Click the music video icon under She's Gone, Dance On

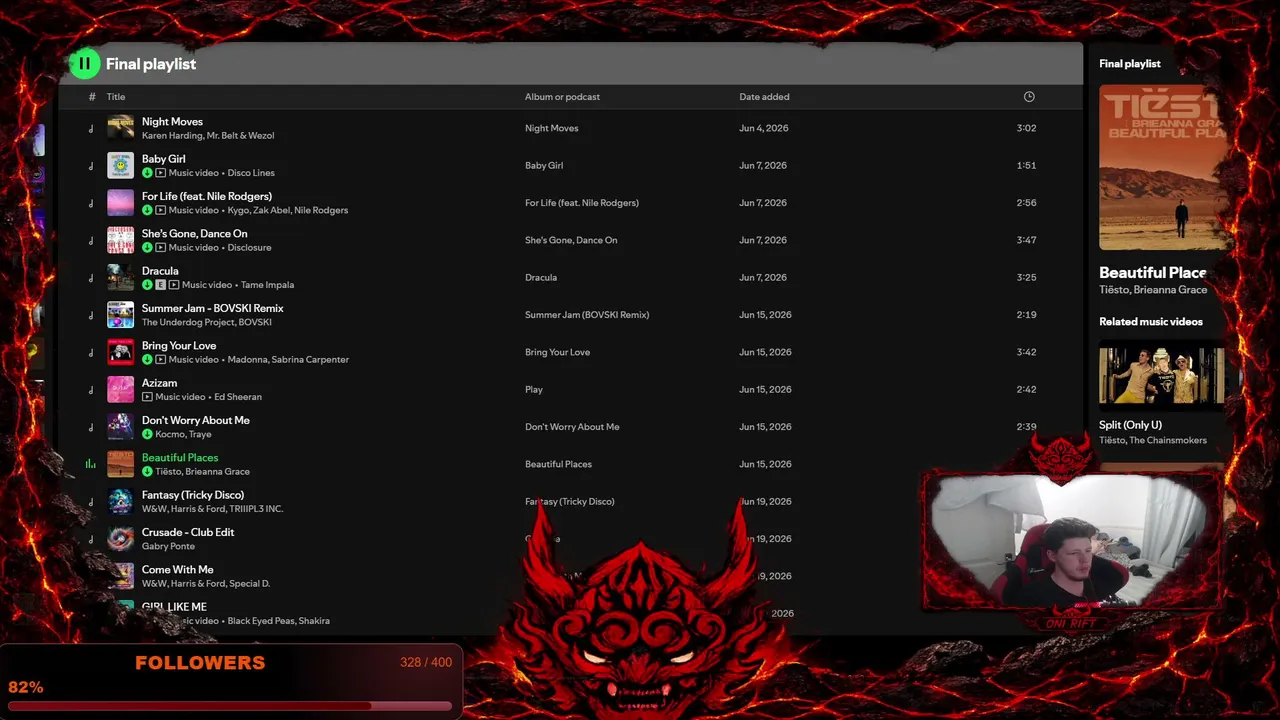[x=160, y=248]
